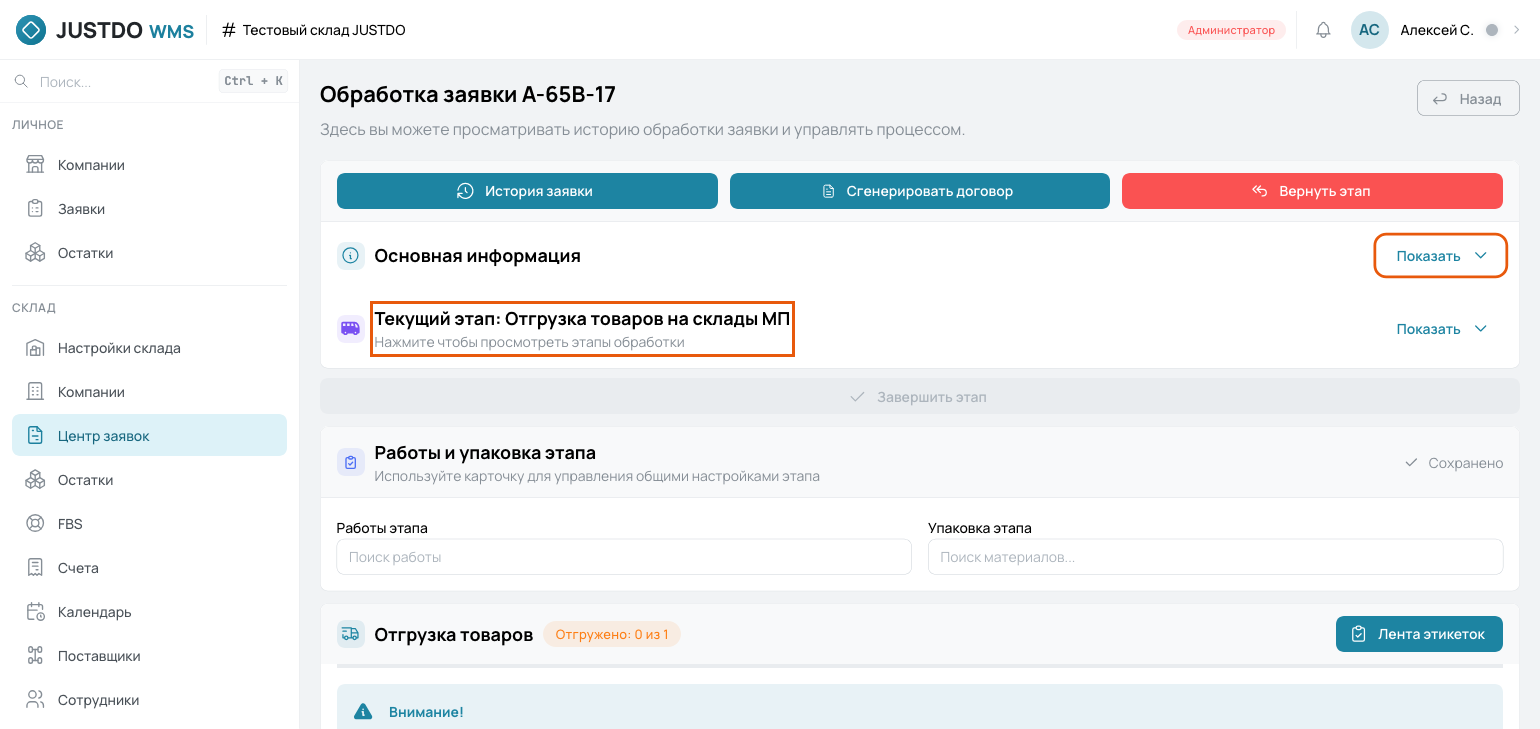Click the purple truck stage icon
The height and width of the screenshot is (729, 1540).
(351, 328)
